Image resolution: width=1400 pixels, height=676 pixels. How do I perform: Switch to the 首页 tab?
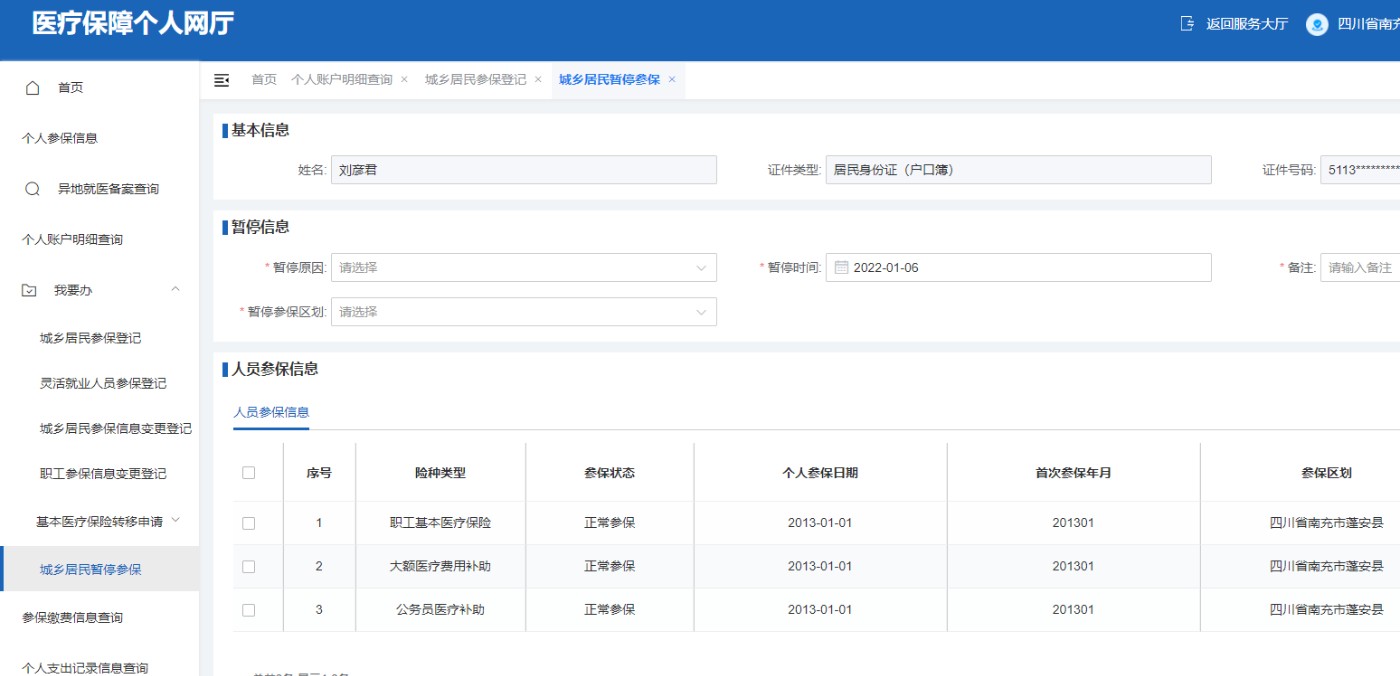point(264,80)
